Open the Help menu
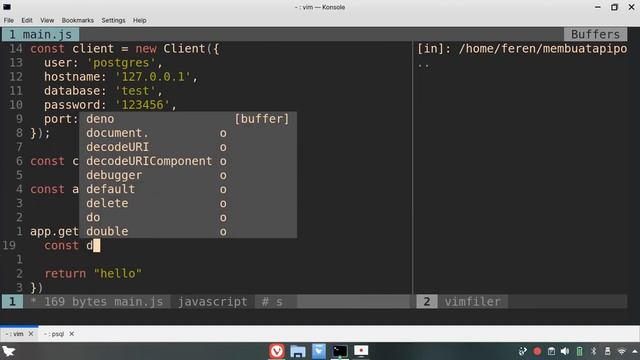The width and height of the screenshot is (640, 360). click(139, 20)
